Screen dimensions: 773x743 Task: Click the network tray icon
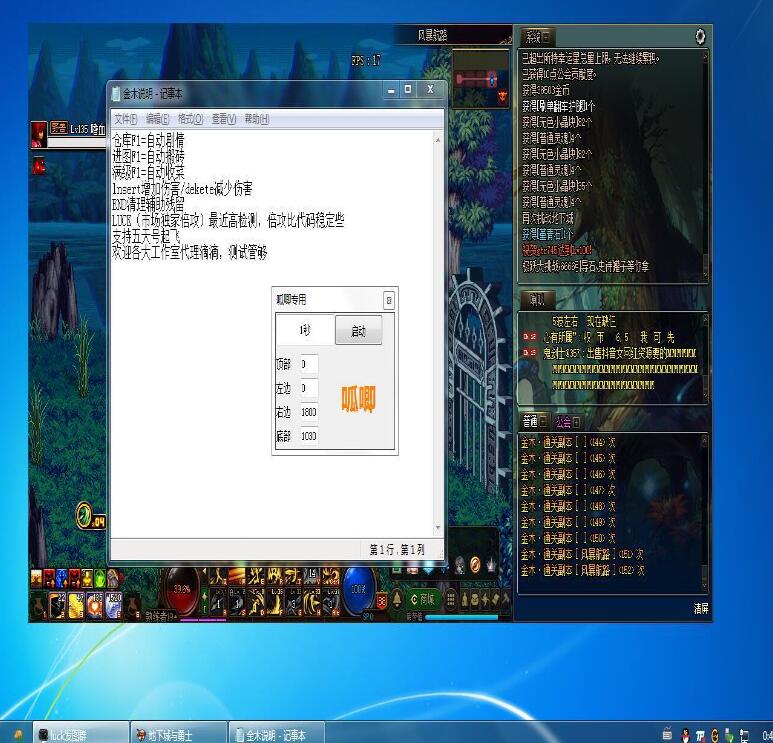745,736
